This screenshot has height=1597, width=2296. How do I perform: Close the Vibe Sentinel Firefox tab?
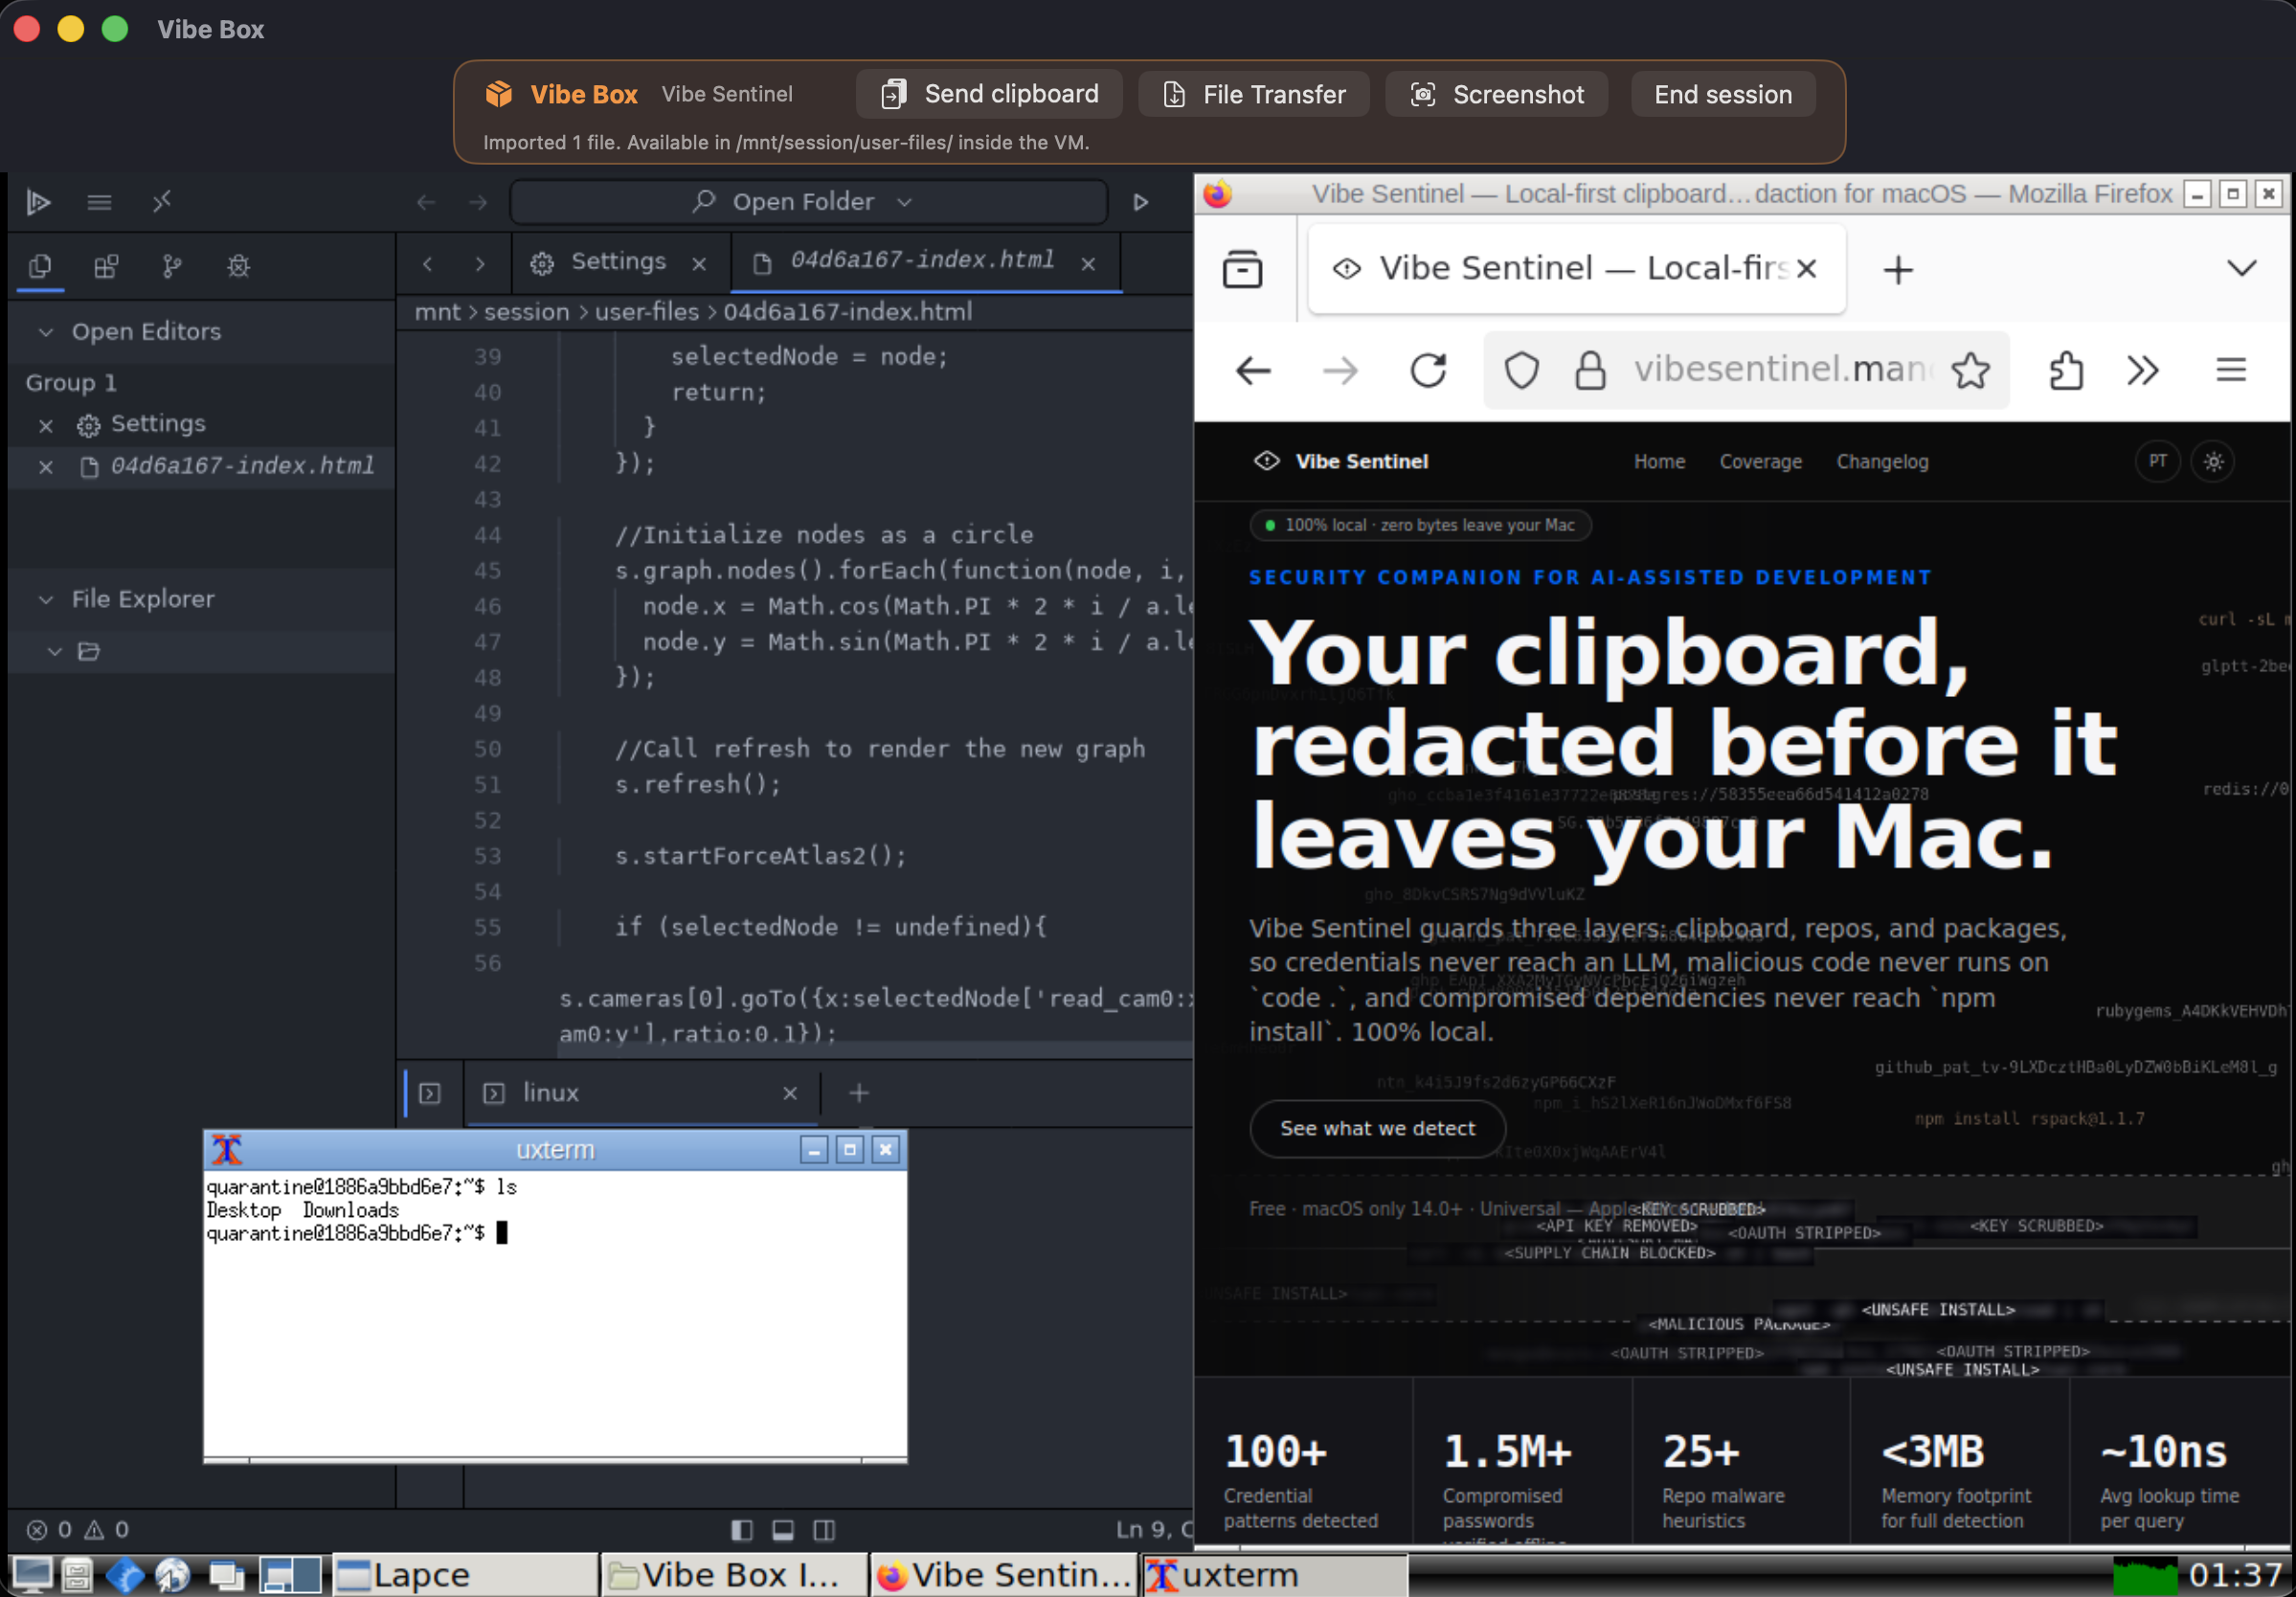pyautogui.click(x=1806, y=268)
